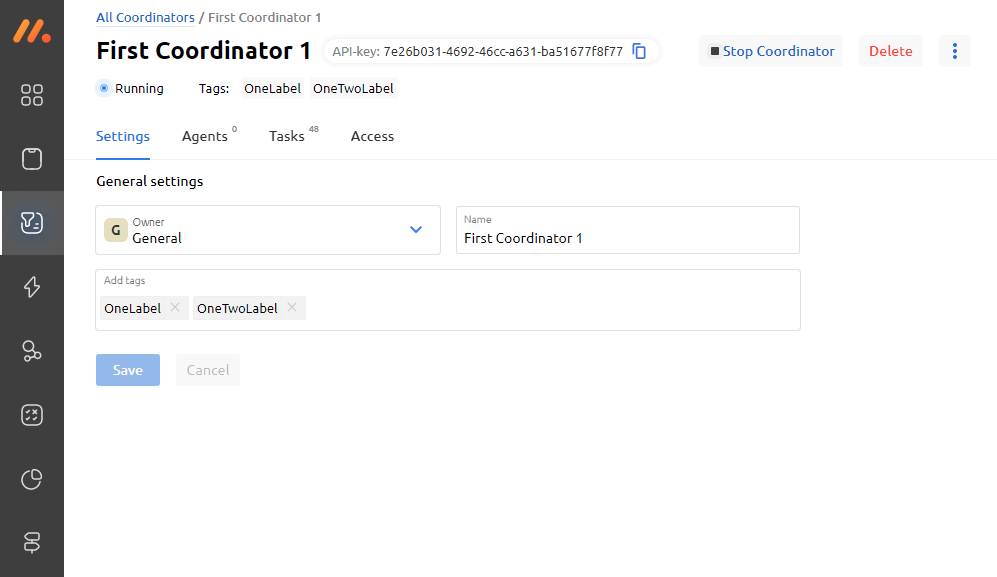997x577 pixels.
Task: Open the connected nodes icon in sidebar
Action: coord(32,351)
